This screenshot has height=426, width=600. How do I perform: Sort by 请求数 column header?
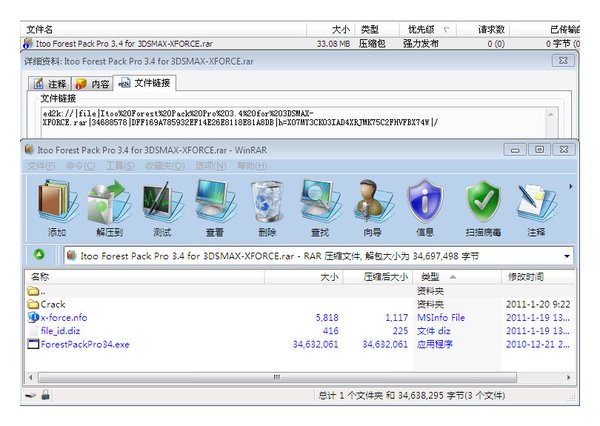pyautogui.click(x=484, y=29)
